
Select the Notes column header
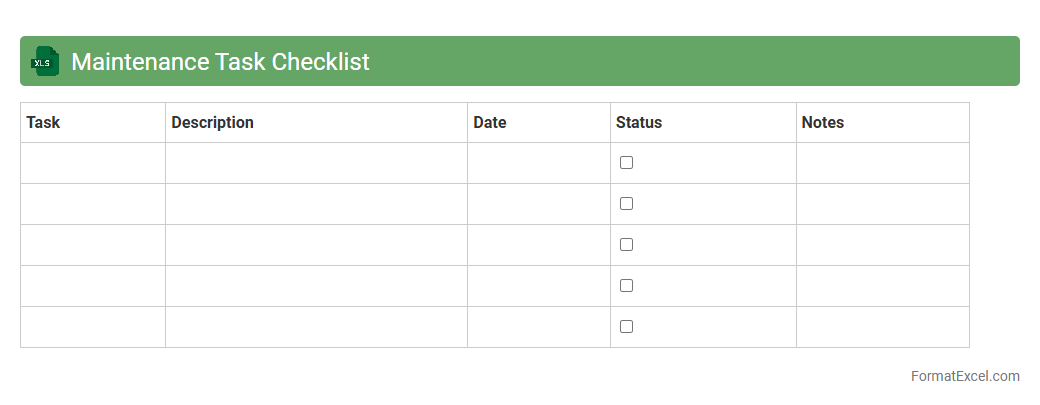tap(823, 123)
